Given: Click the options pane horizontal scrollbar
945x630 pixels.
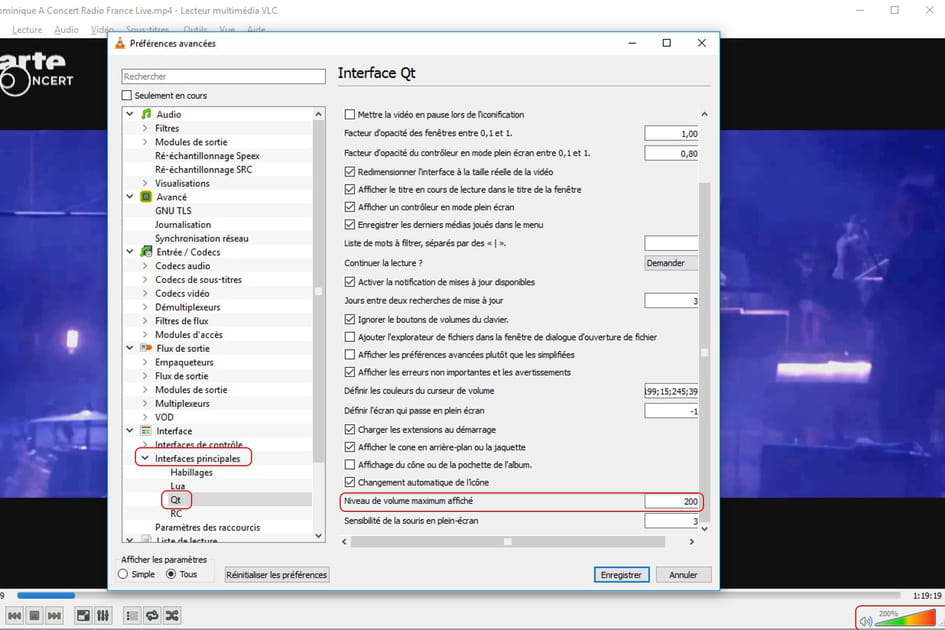Looking at the screenshot, I should tap(507, 541).
